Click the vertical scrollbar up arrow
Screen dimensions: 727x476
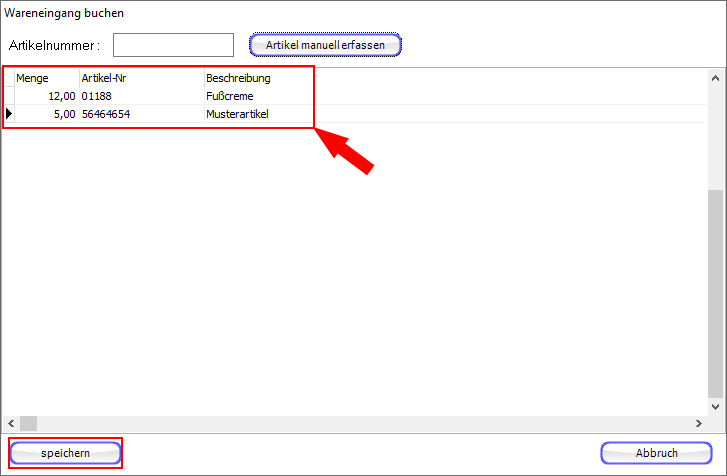[x=715, y=78]
